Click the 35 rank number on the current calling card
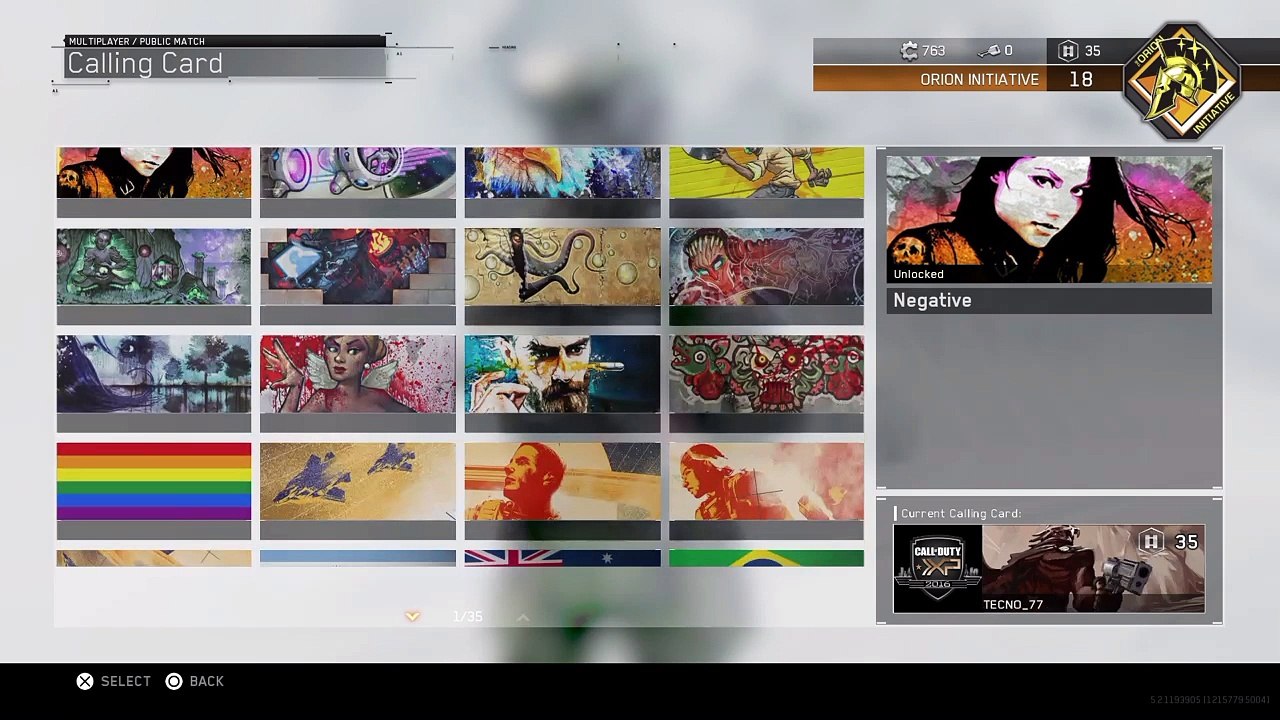The image size is (1280, 720). click(x=1186, y=542)
